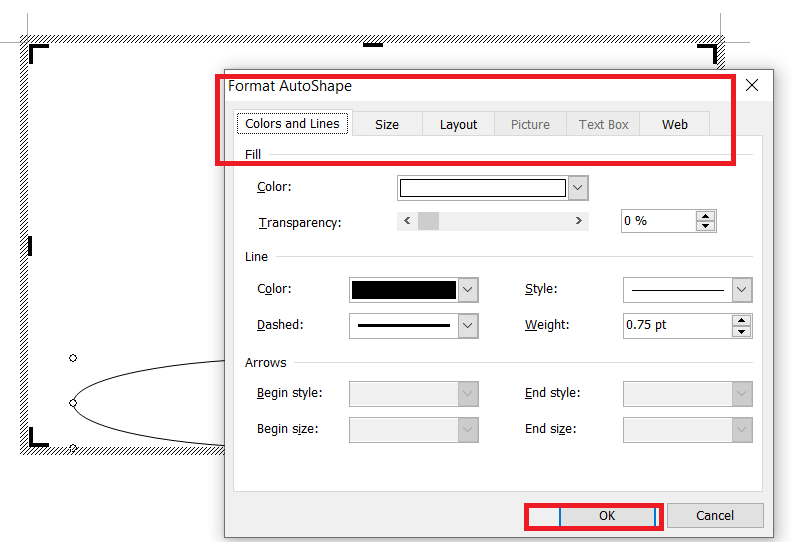Click the Transparency slider thumb
This screenshot has height=542, width=791.
pyautogui.click(x=428, y=221)
